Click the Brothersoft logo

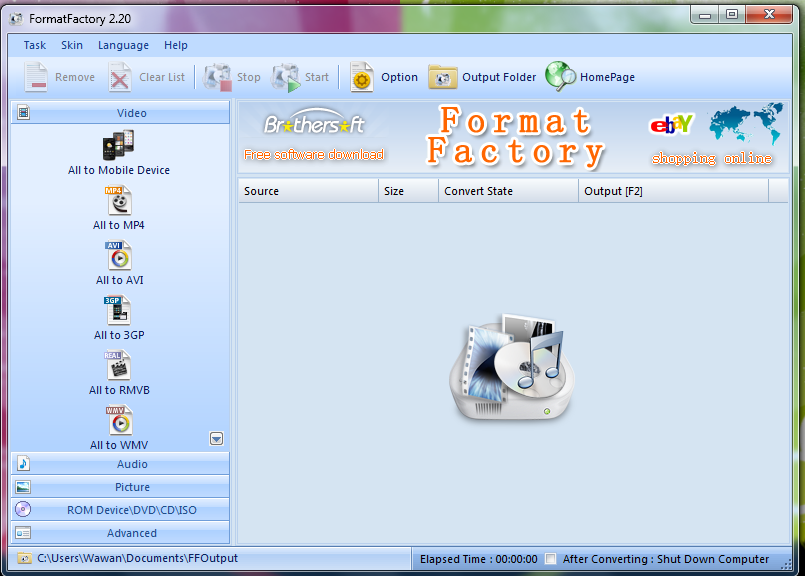[x=314, y=122]
